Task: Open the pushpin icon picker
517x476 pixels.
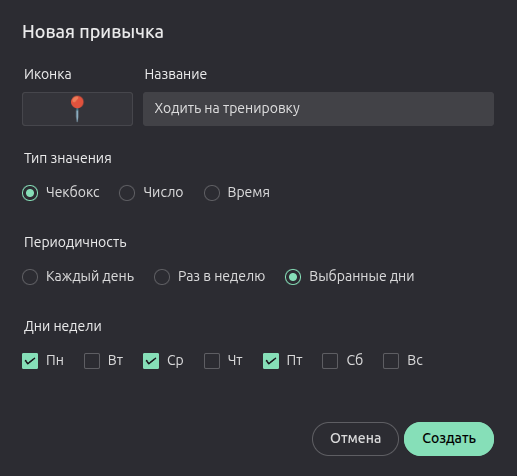Action: 77,109
